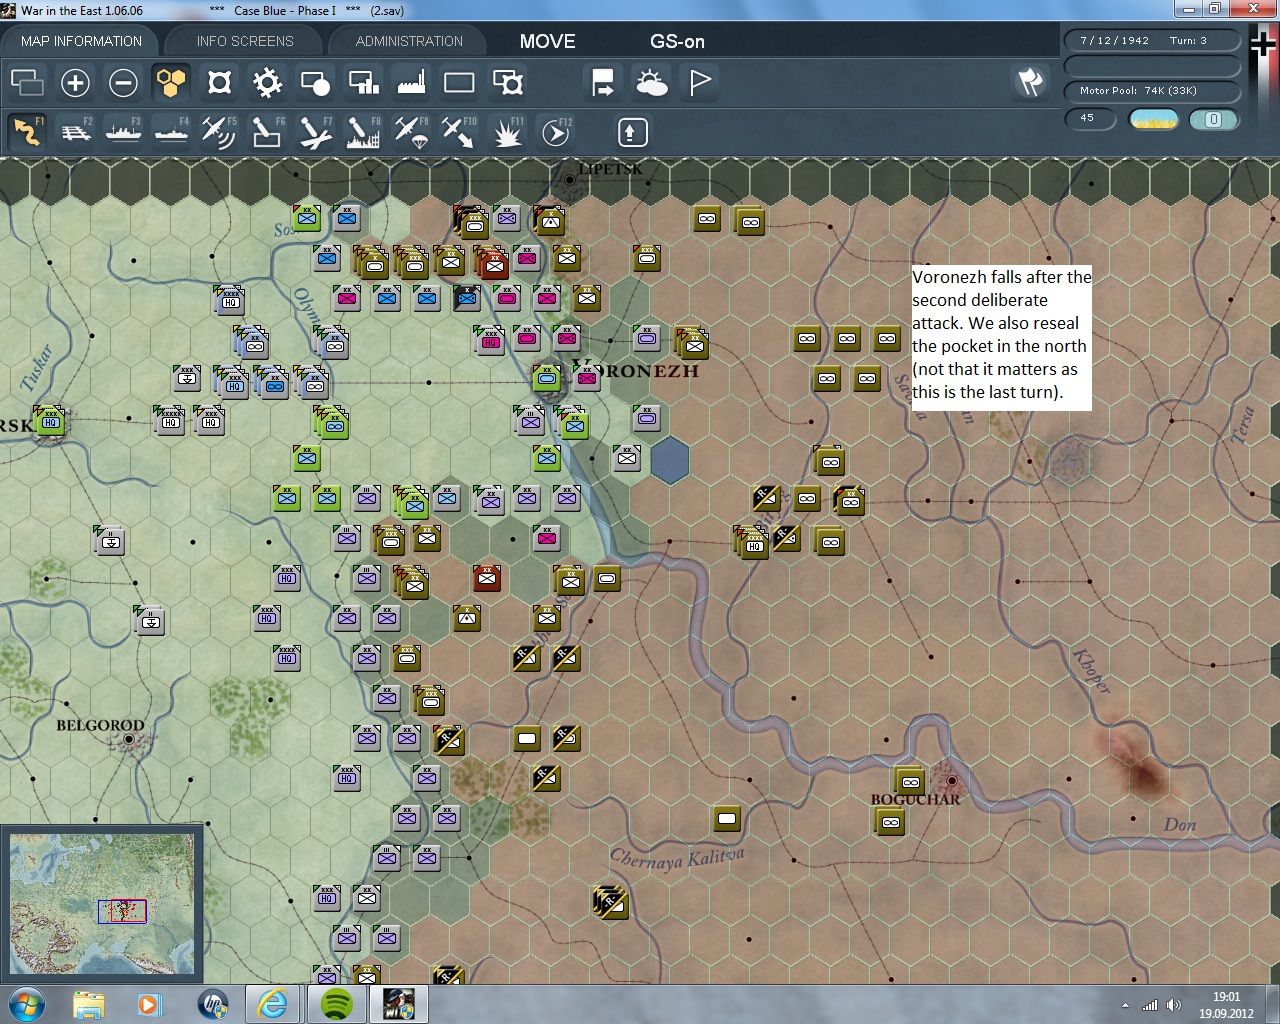Click the rectangle with bar chart icon
Viewport: 1280px width, 1024px height.
pyautogui.click(x=363, y=82)
